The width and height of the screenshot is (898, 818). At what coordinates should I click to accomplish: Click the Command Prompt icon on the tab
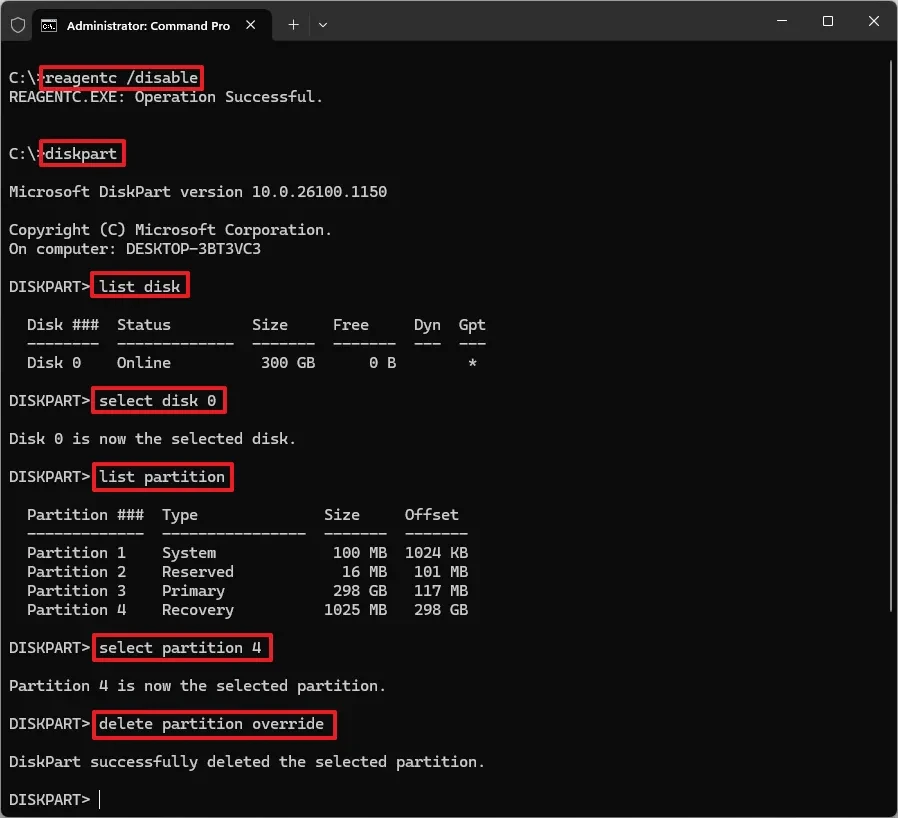(x=48, y=25)
